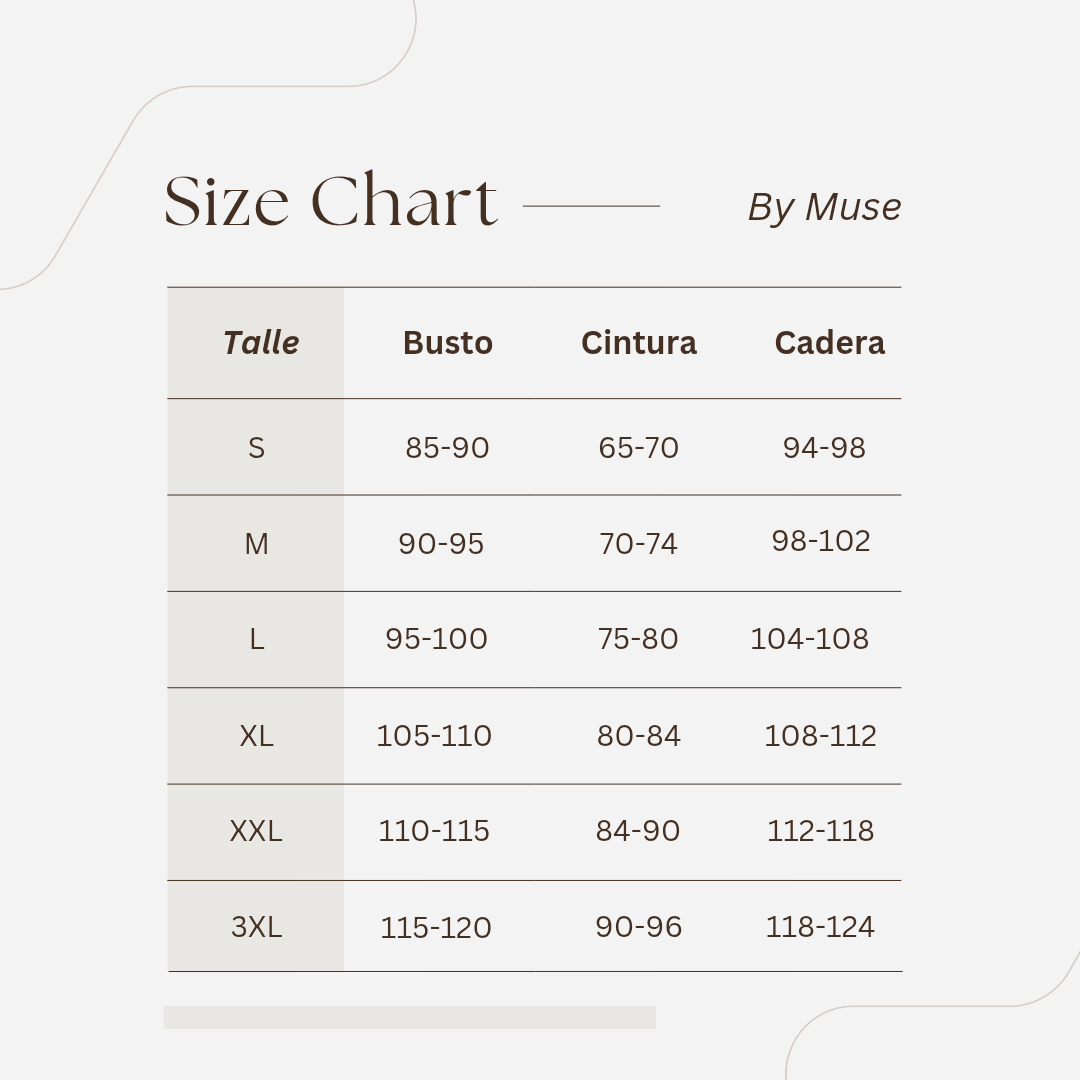Click the 84-90 waist measurement

(x=638, y=831)
